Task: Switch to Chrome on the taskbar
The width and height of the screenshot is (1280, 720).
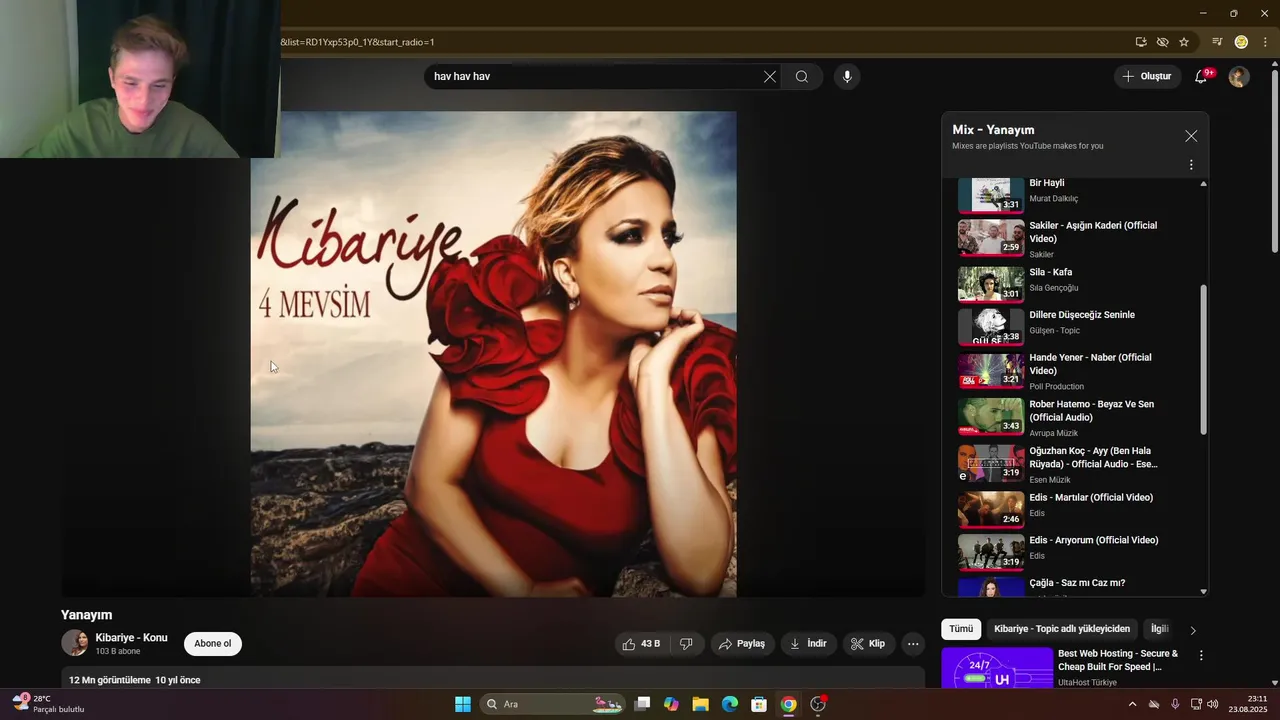Action: click(x=788, y=704)
